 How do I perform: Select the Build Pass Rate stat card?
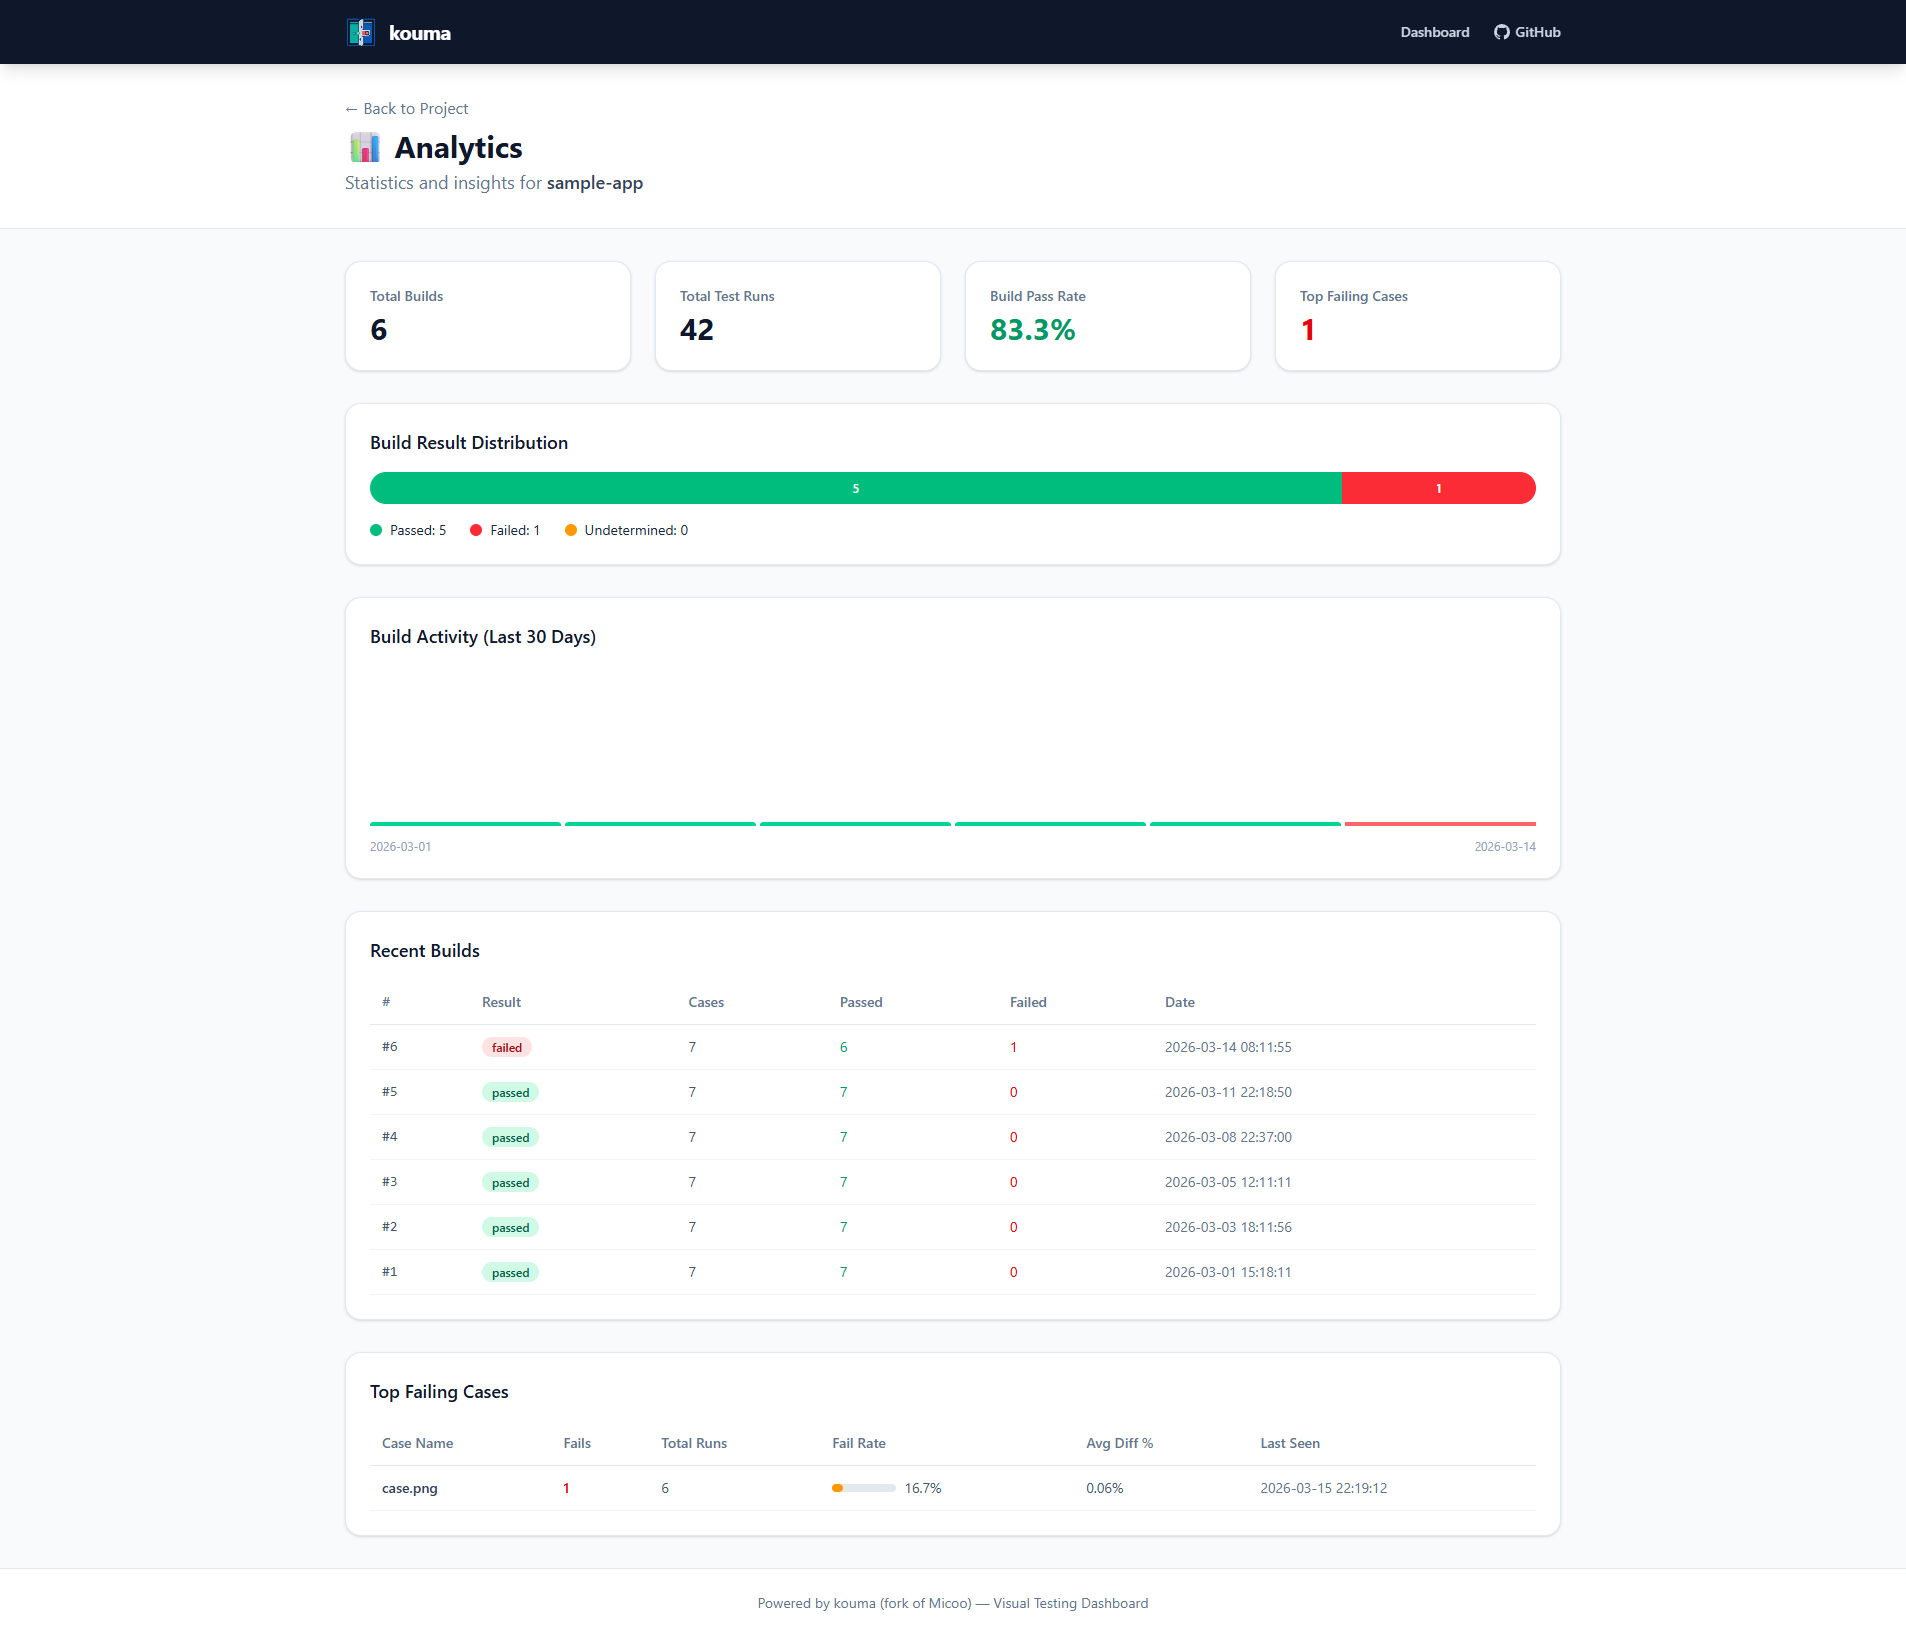point(1107,316)
